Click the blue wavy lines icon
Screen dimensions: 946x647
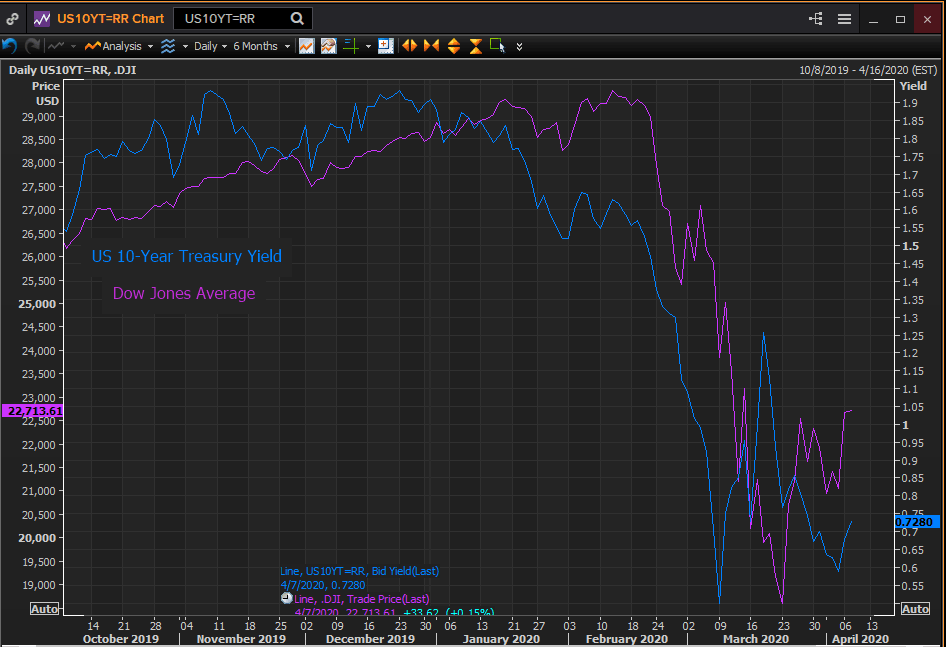tap(168, 46)
